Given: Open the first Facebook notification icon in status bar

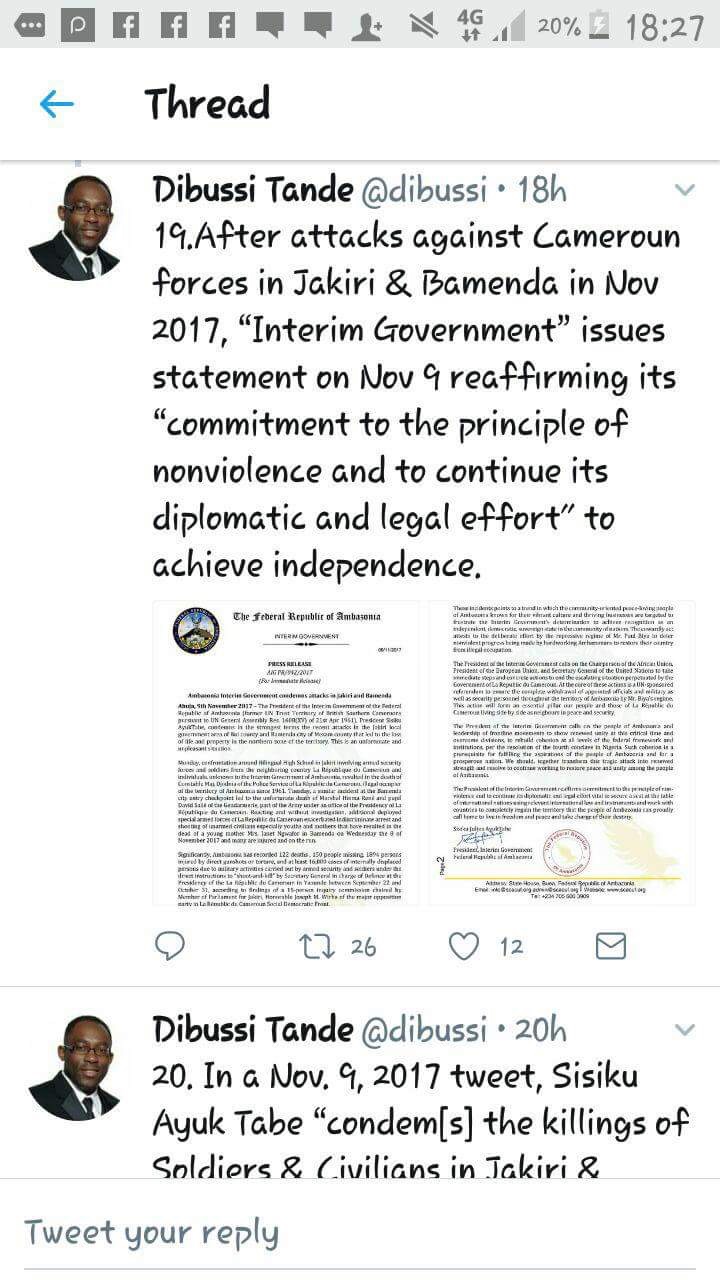Looking at the screenshot, I should click(x=126, y=25).
